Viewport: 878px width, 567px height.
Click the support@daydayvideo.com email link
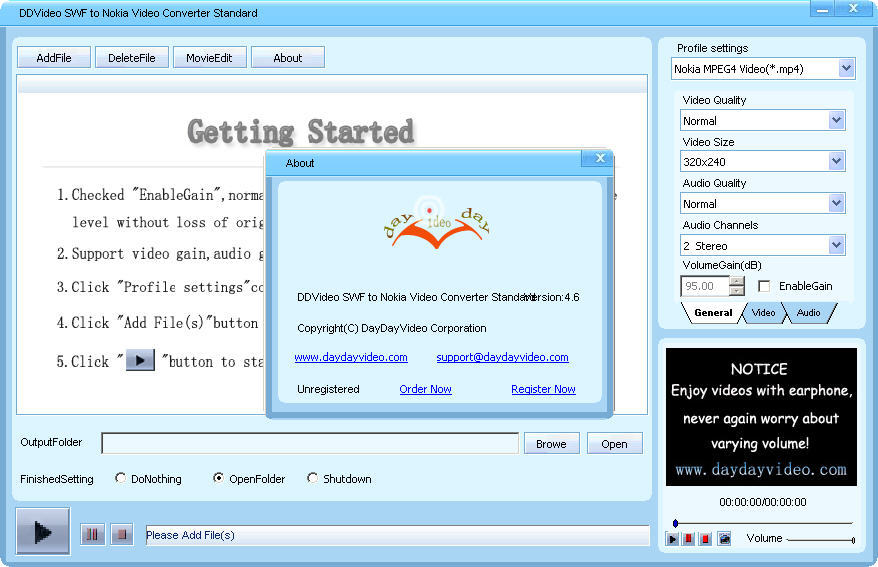(502, 357)
